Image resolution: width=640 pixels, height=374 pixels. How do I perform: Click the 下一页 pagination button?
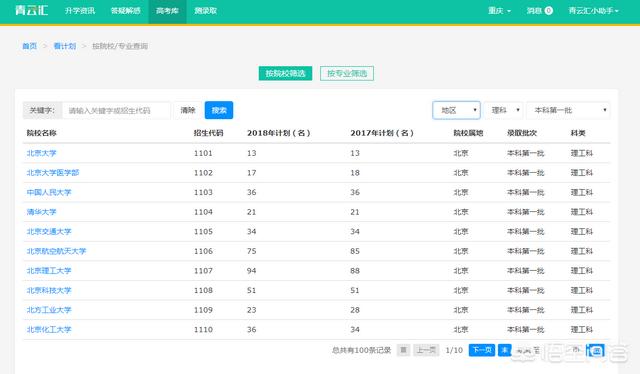pyautogui.click(x=482, y=350)
